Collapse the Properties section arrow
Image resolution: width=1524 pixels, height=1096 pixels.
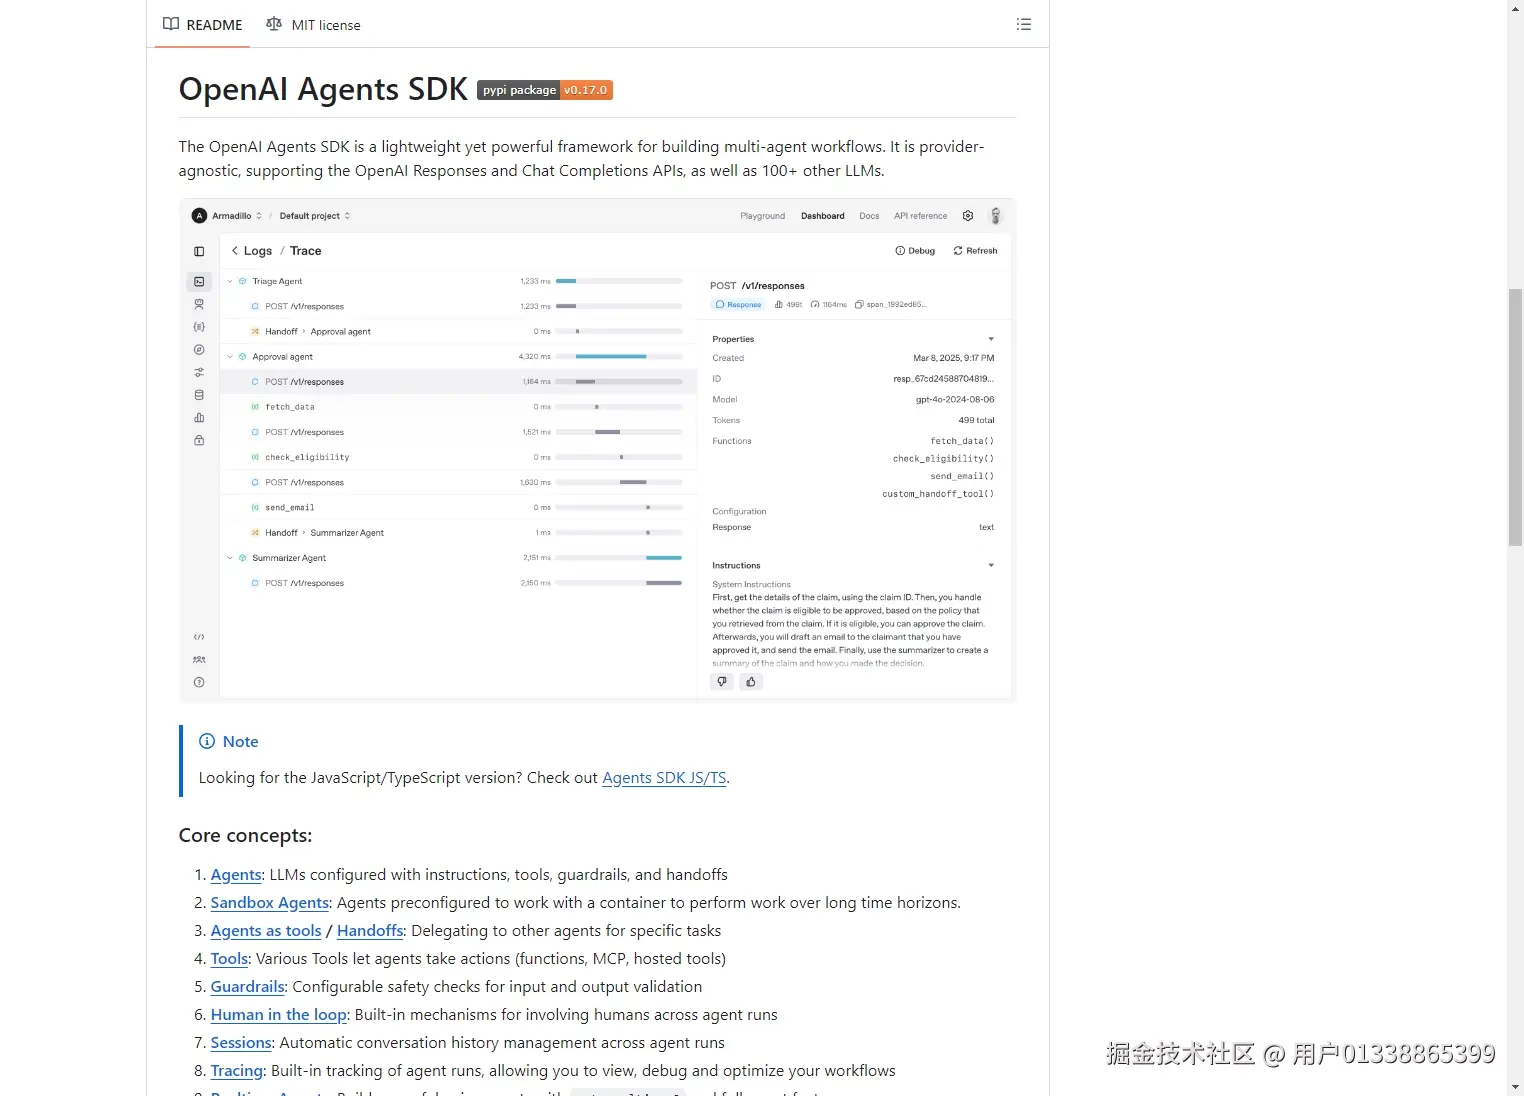(991, 339)
